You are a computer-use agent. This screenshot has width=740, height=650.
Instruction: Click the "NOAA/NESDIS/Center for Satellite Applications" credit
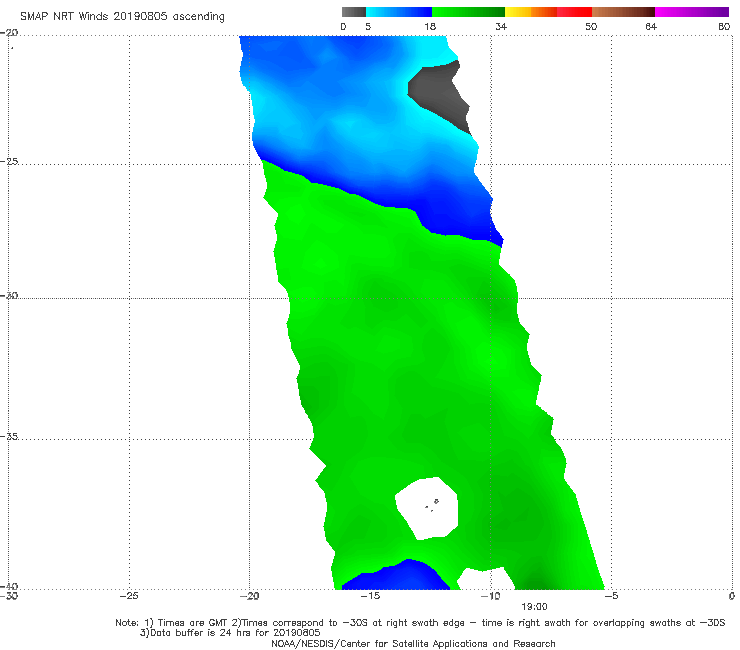click(x=413, y=643)
